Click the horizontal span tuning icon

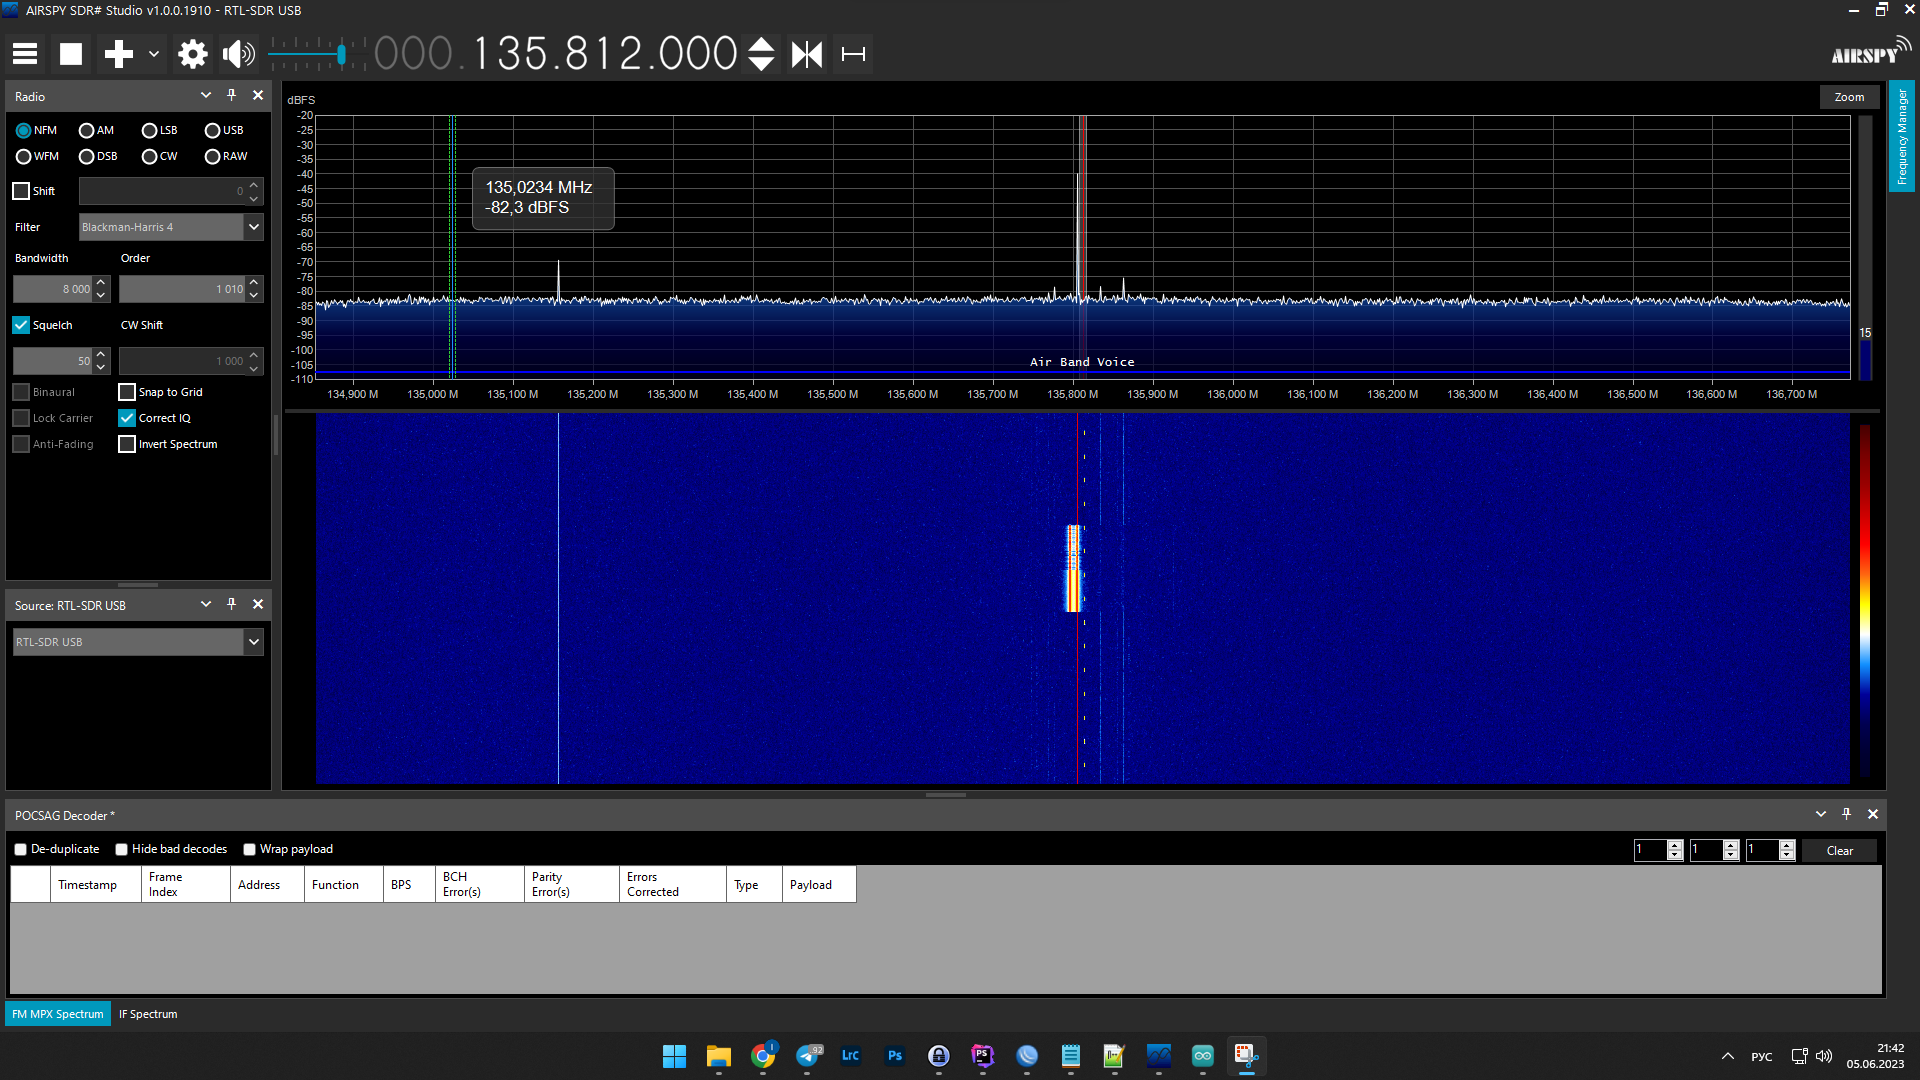tap(853, 54)
